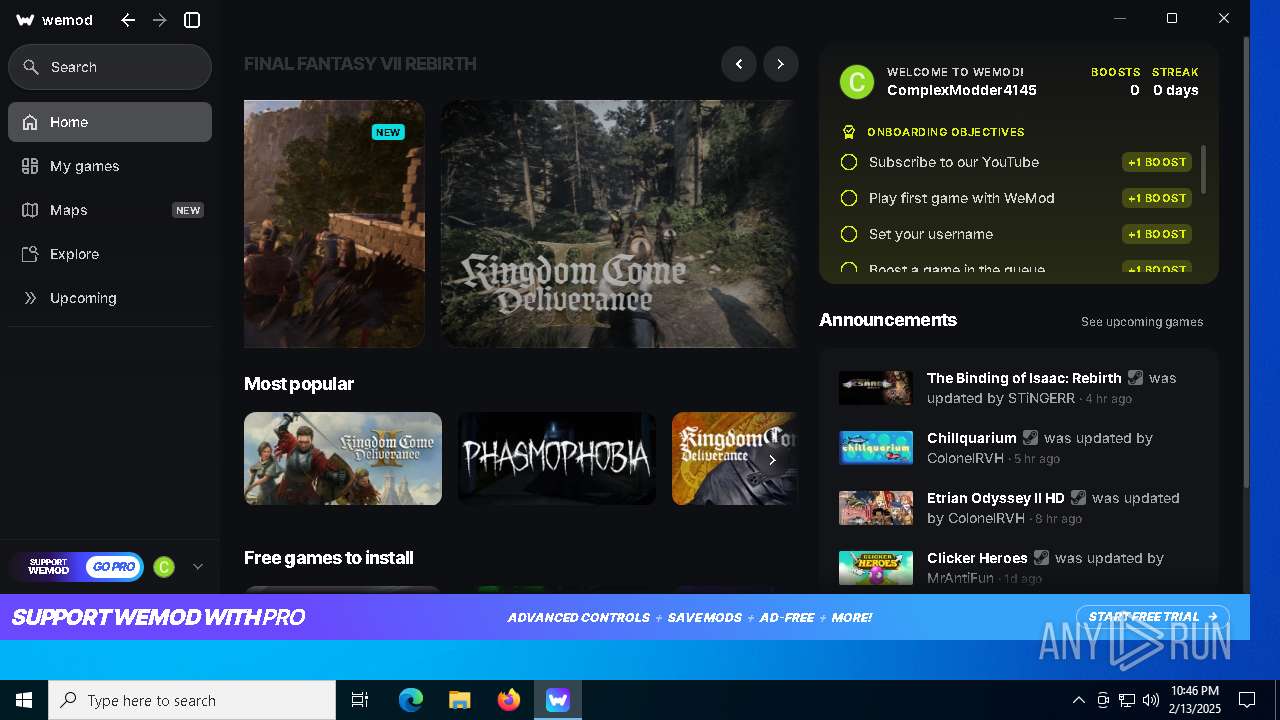Open The Binding of Isaac: Rebirth announcement
Screen dimensions: 1280x720
pos(1019,388)
